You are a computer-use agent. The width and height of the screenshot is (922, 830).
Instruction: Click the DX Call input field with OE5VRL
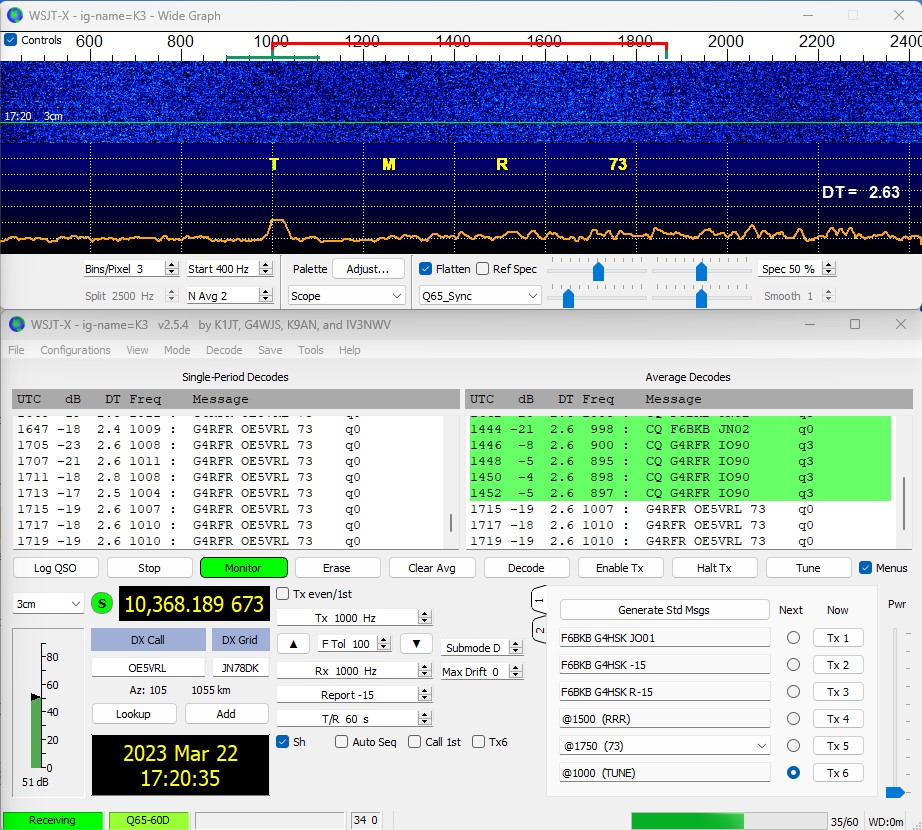tap(147, 668)
